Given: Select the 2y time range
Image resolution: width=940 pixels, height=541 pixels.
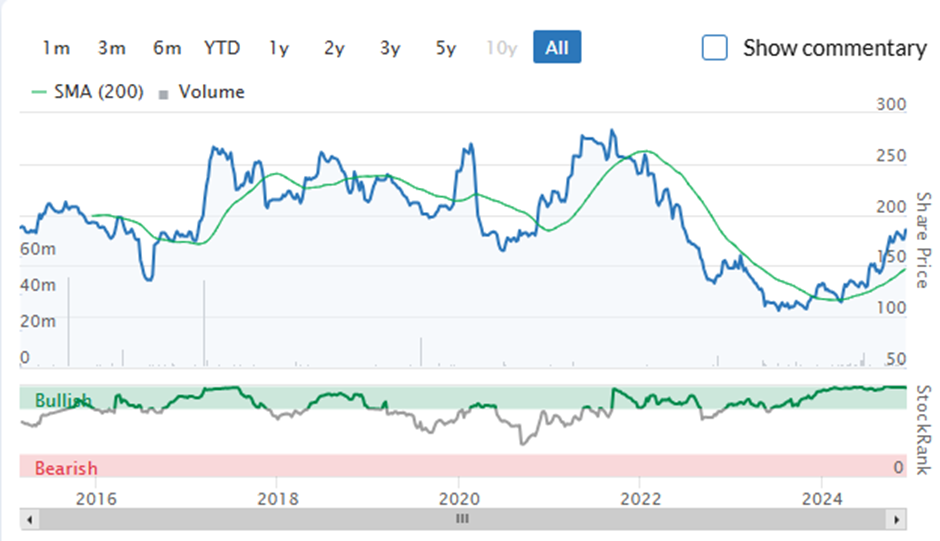Looking at the screenshot, I should tap(334, 47).
